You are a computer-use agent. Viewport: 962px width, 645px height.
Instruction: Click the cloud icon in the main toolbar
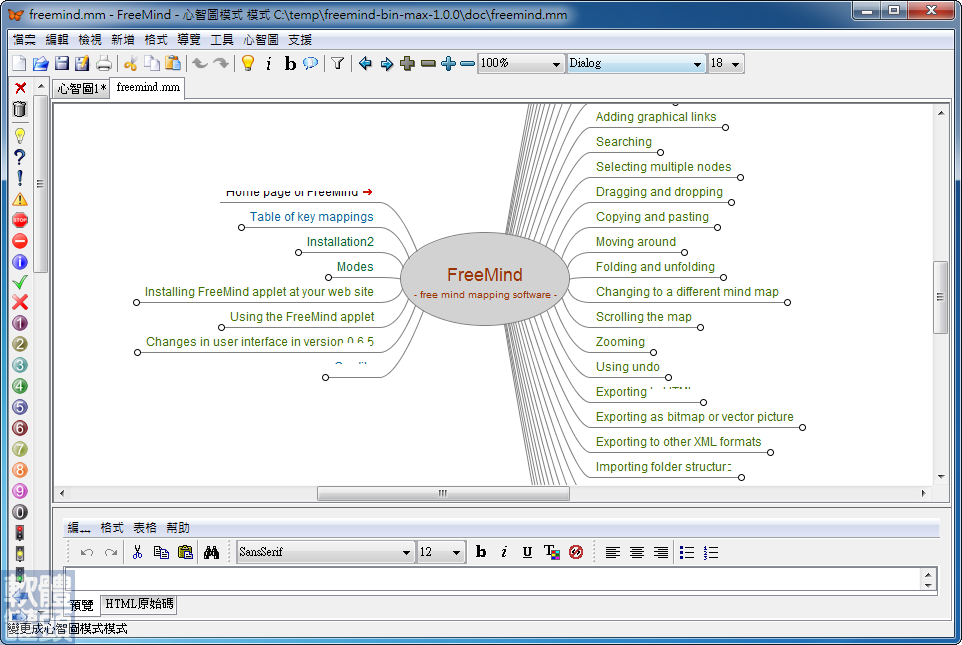click(x=311, y=62)
